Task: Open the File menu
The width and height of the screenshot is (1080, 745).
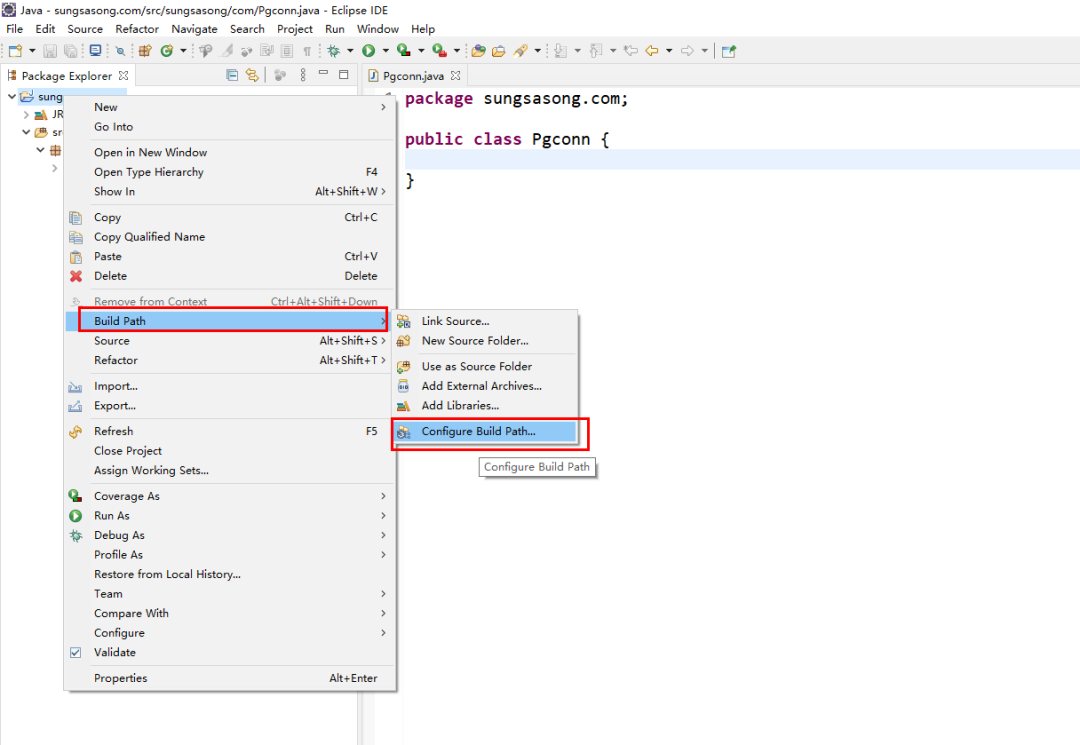Action: (x=14, y=29)
